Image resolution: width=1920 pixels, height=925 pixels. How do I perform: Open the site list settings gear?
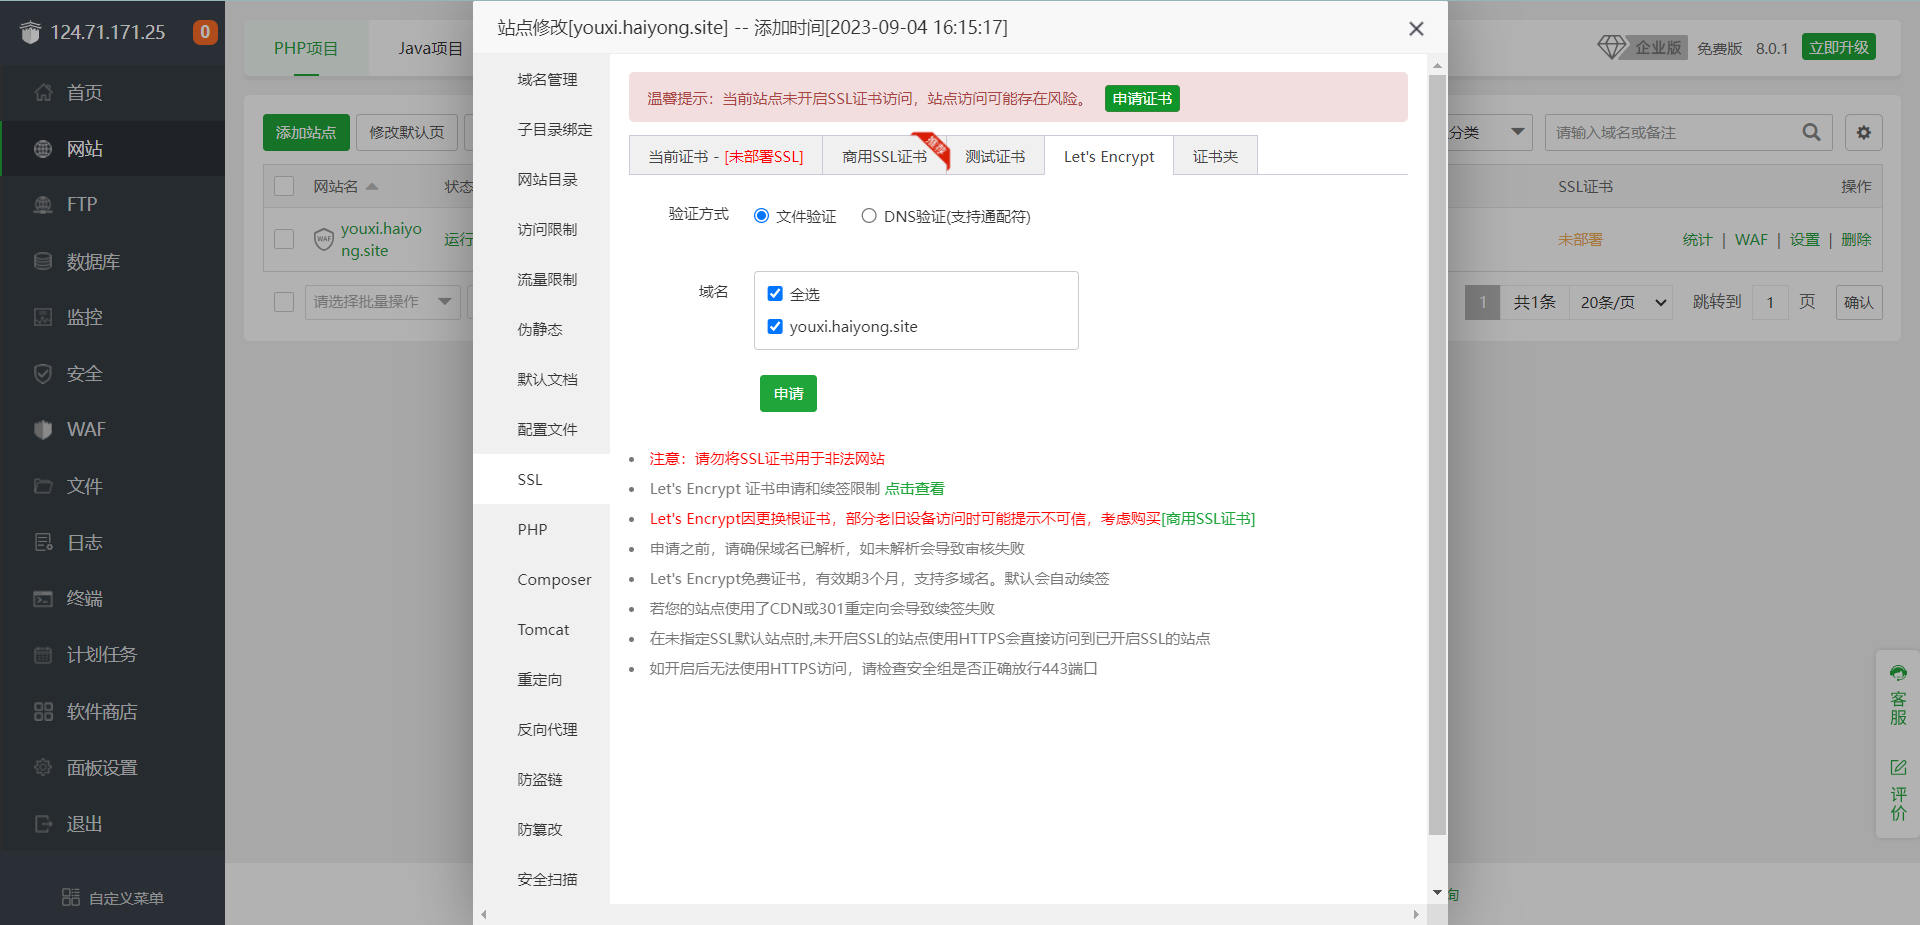1862,131
